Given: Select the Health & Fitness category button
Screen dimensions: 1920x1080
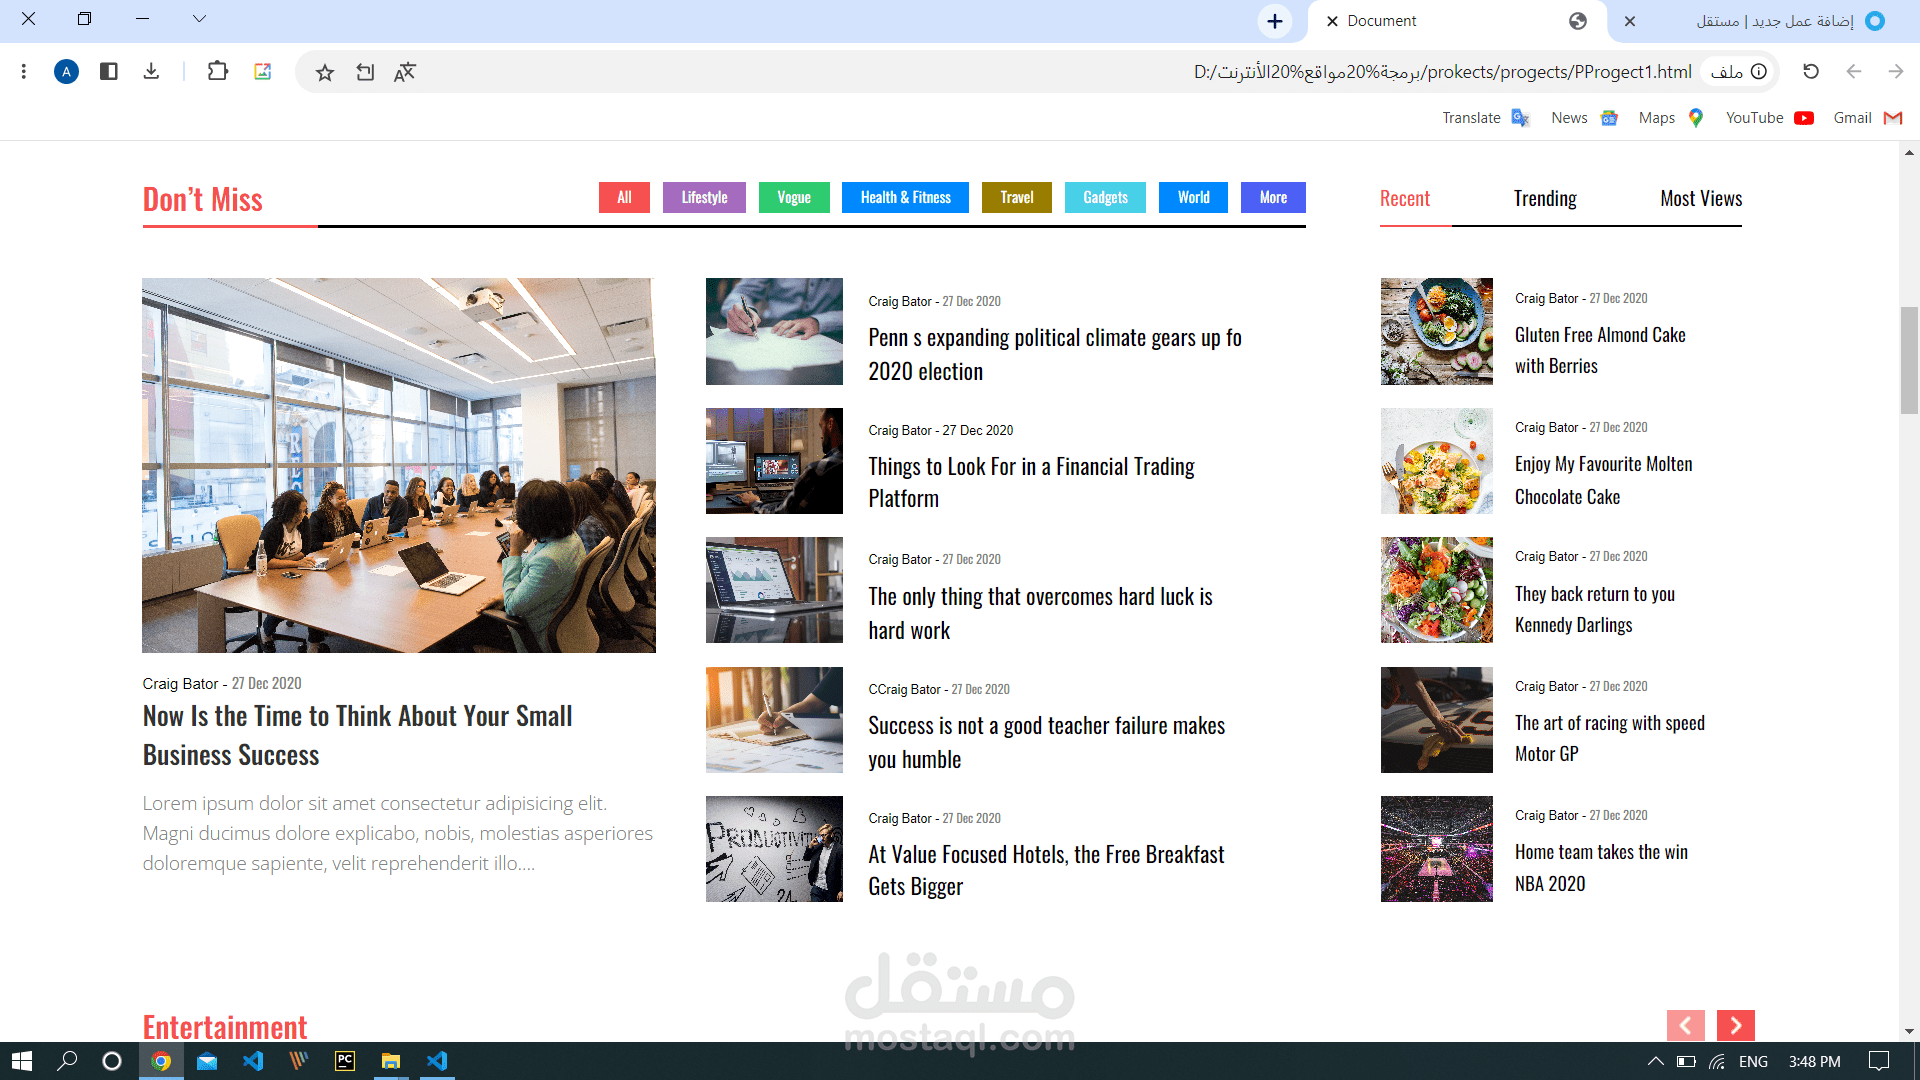Looking at the screenshot, I should click(905, 198).
